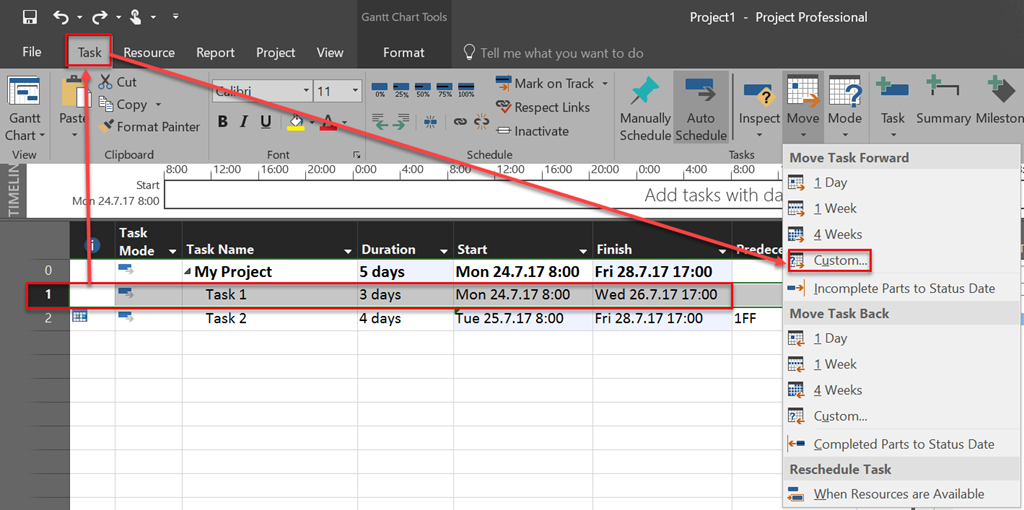The width and height of the screenshot is (1024, 510).
Task: Click the Cut scissors icon
Action: [x=106, y=82]
